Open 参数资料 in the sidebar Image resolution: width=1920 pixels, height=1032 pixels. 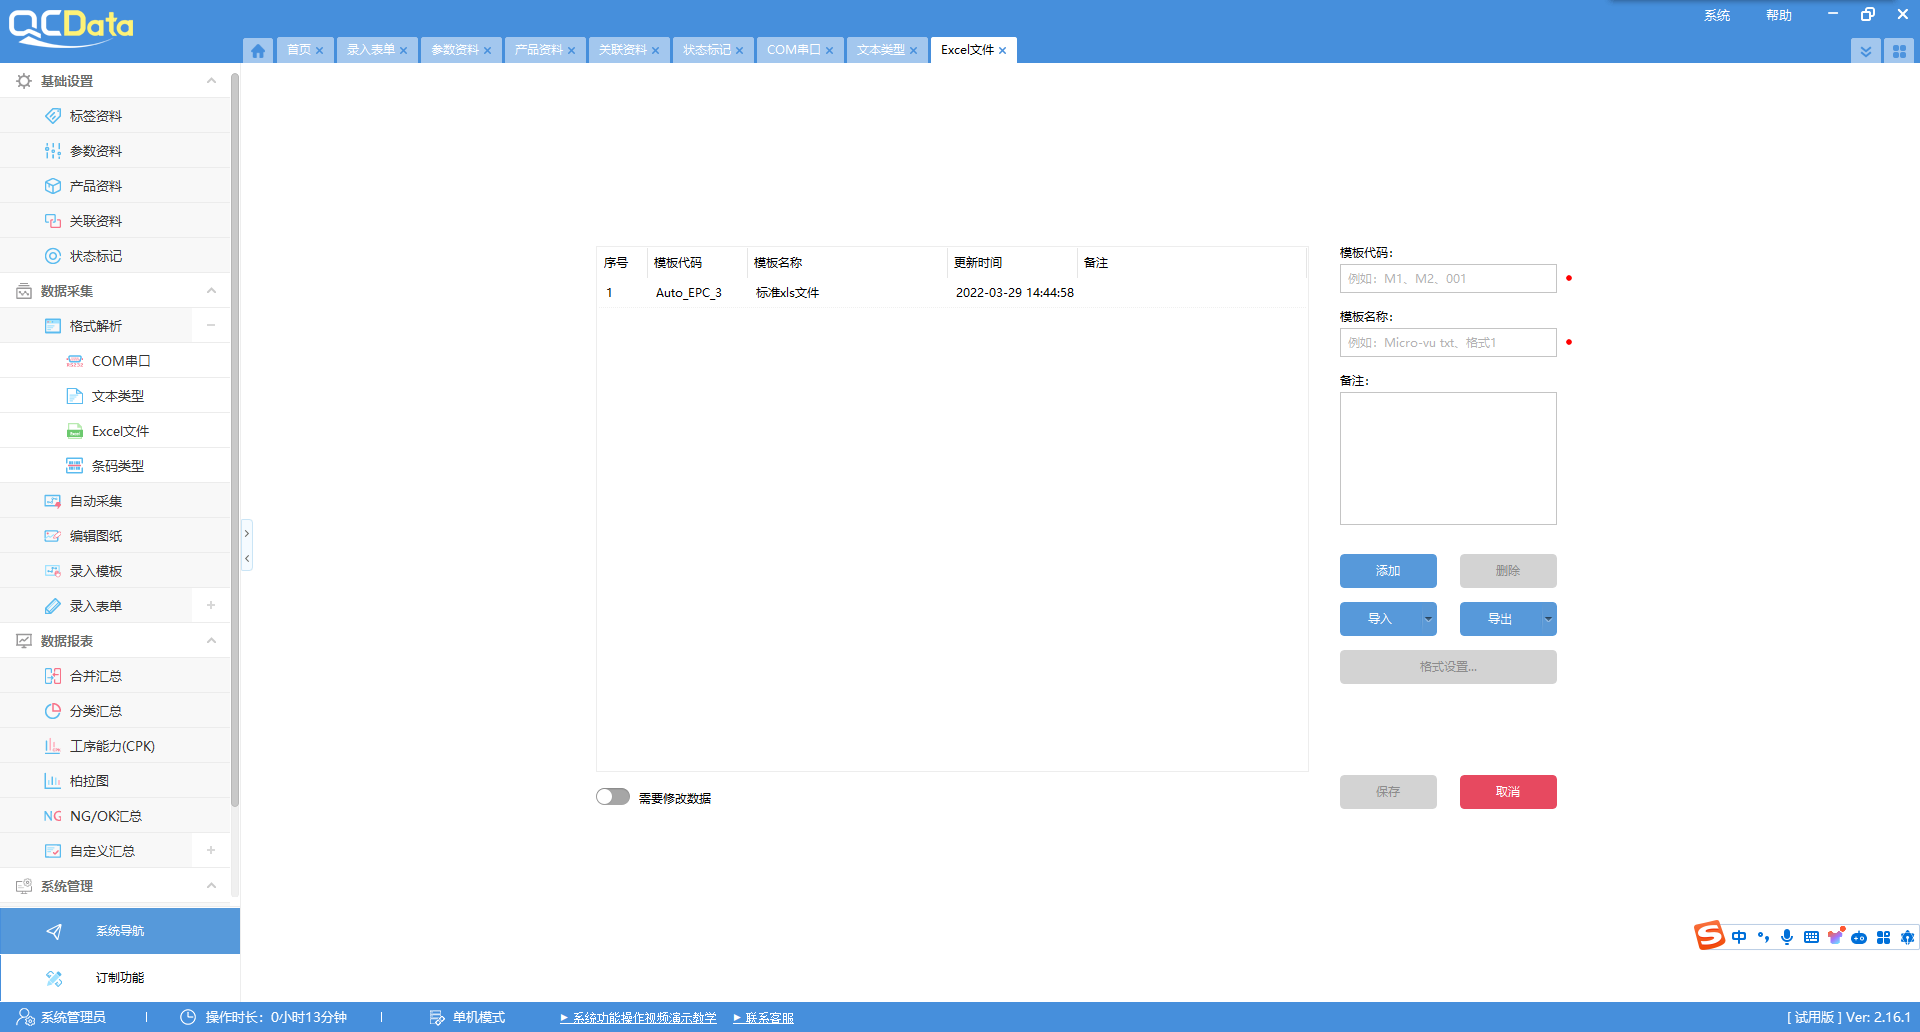pos(96,151)
